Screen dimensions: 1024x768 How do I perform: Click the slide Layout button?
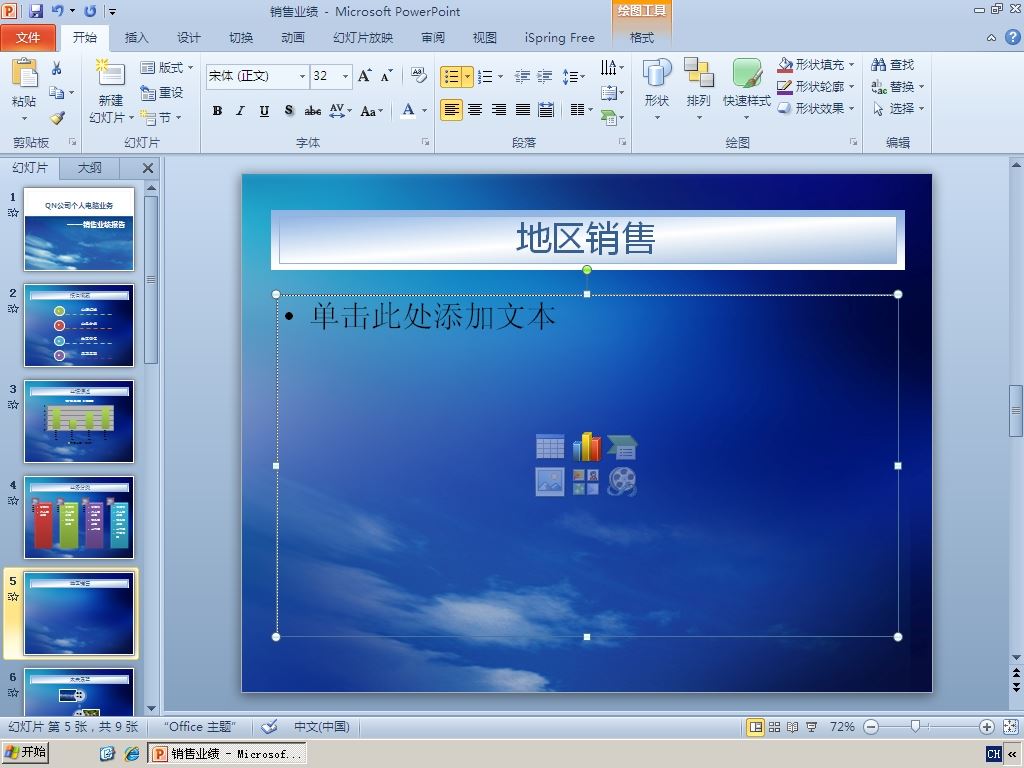pyautogui.click(x=167, y=67)
